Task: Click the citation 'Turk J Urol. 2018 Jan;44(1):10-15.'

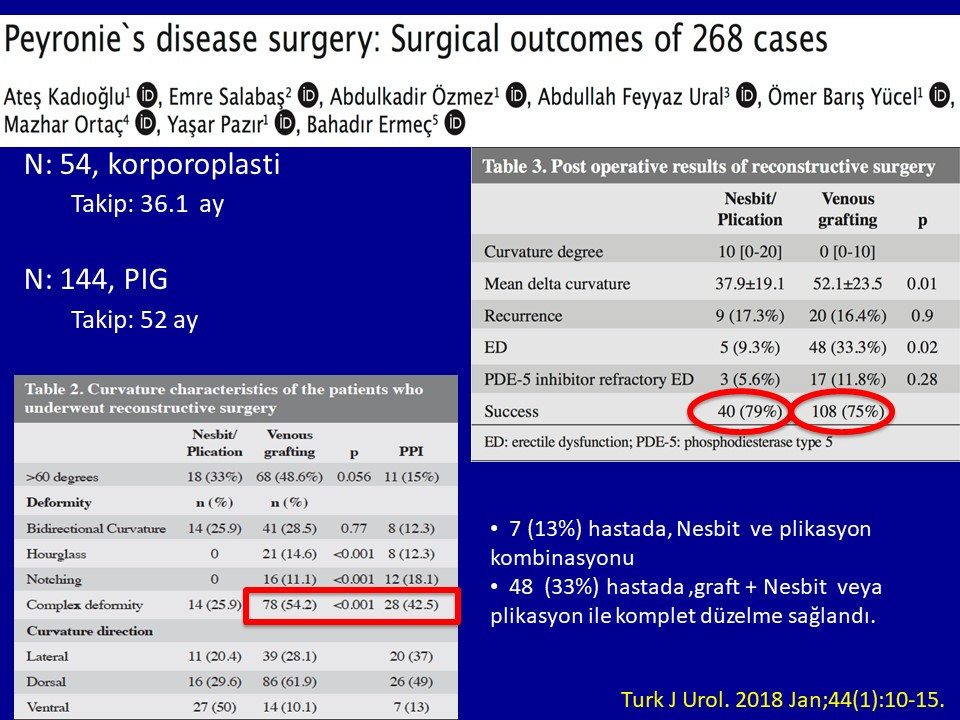Action: coord(782,699)
